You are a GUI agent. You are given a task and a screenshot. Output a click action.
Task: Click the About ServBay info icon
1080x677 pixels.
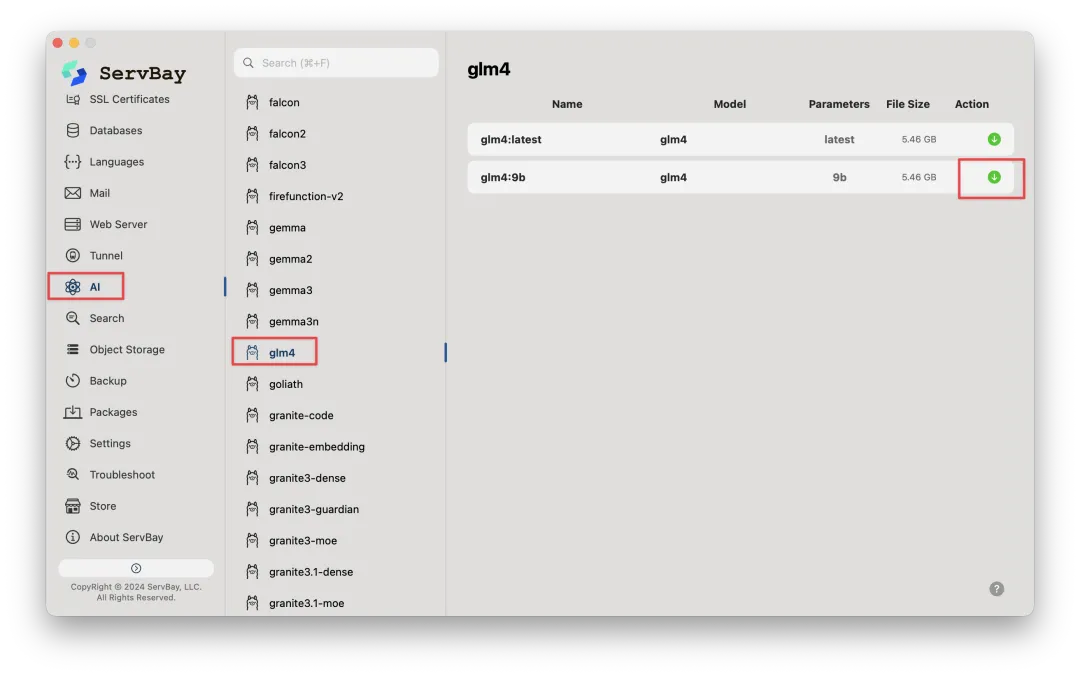click(x=72, y=537)
